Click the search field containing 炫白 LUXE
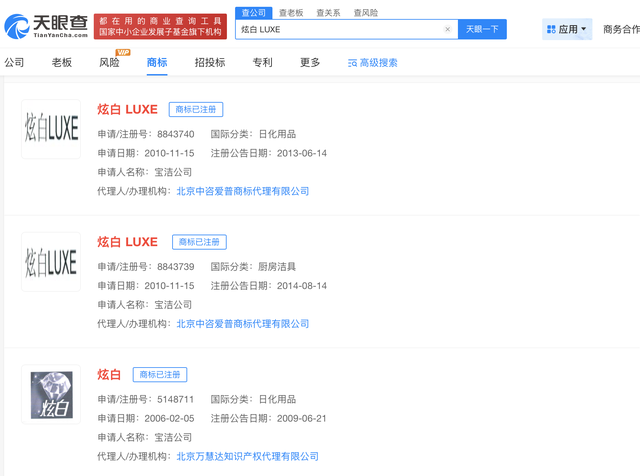 click(x=340, y=30)
